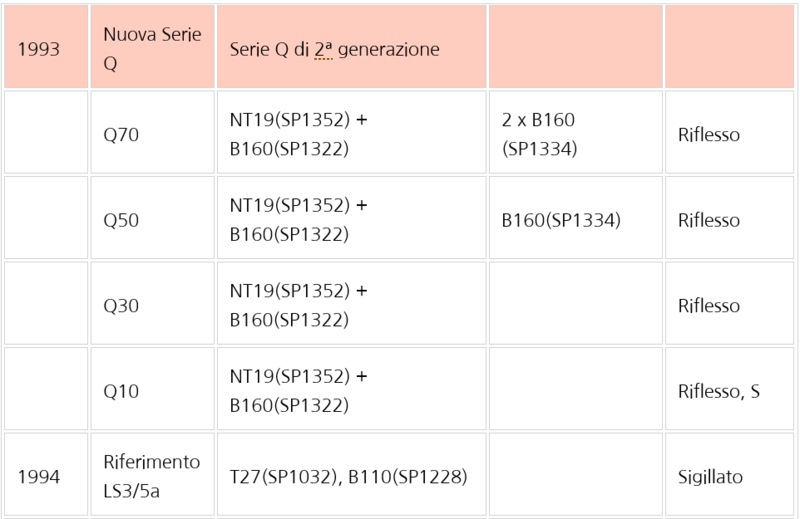Click the "2 x B160 (SP1334)" cell

point(541,134)
